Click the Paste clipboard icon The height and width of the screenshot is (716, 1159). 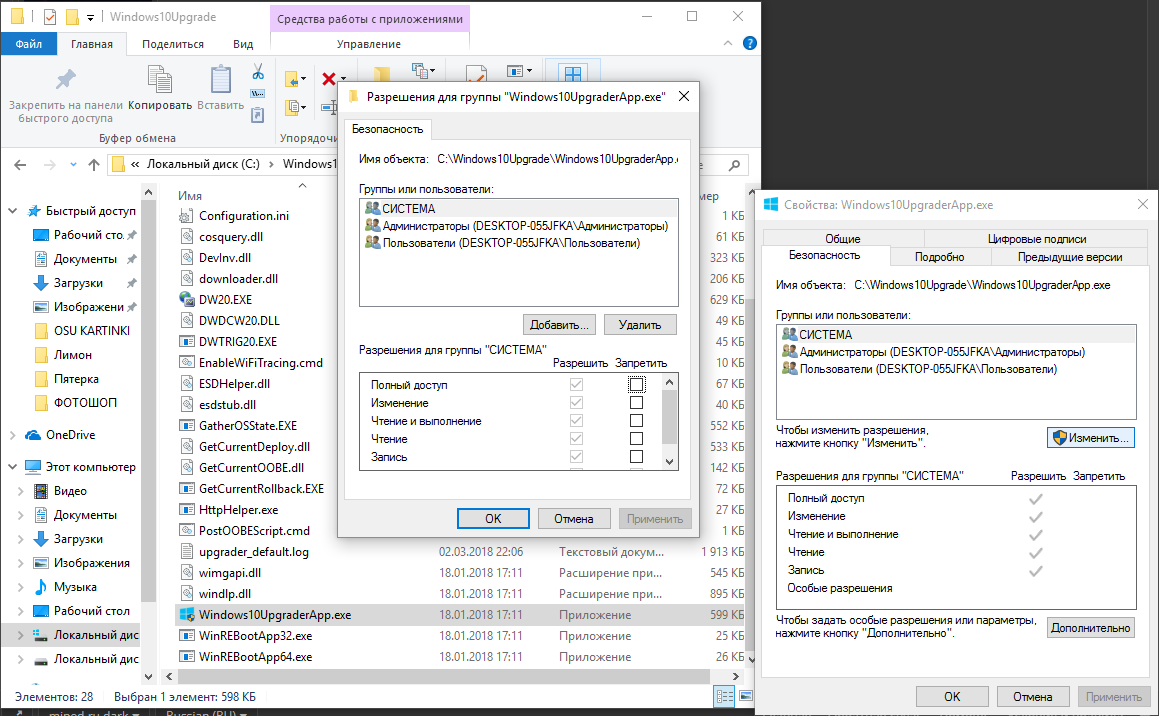220,79
